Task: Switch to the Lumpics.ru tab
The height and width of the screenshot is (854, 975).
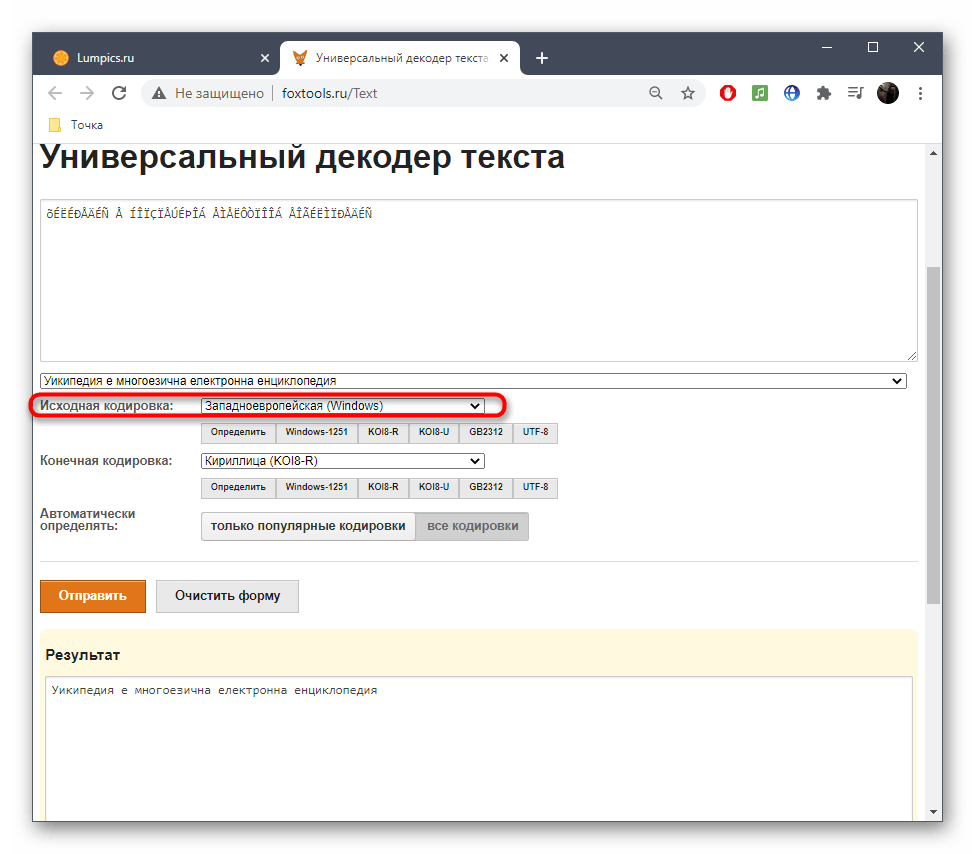Action: [150, 58]
